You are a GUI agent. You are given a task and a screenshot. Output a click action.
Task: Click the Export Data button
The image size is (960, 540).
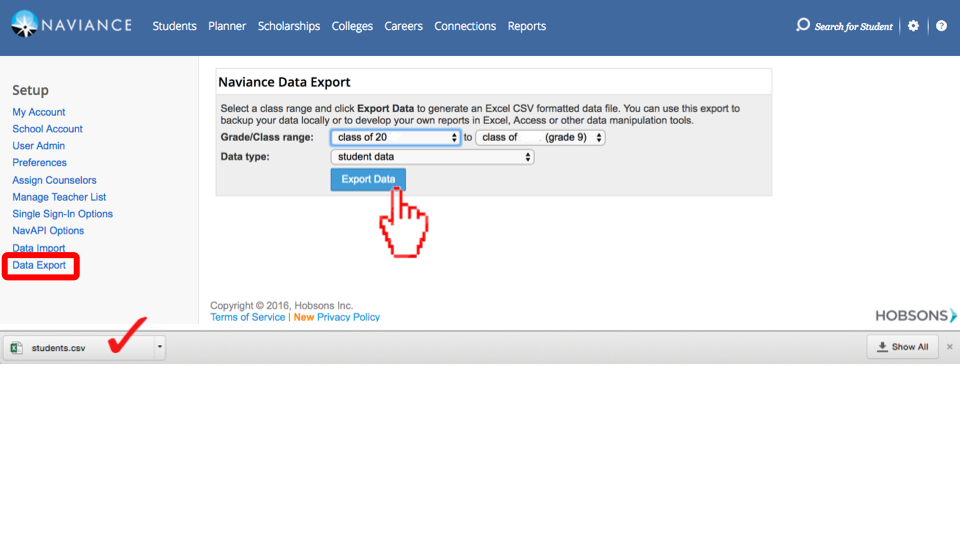pos(368,179)
